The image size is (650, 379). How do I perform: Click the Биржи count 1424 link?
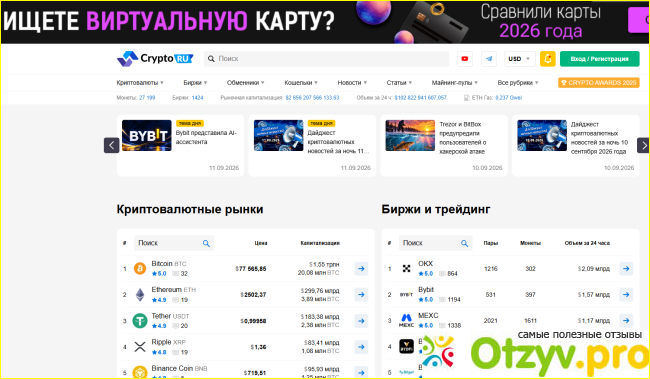[x=197, y=98]
